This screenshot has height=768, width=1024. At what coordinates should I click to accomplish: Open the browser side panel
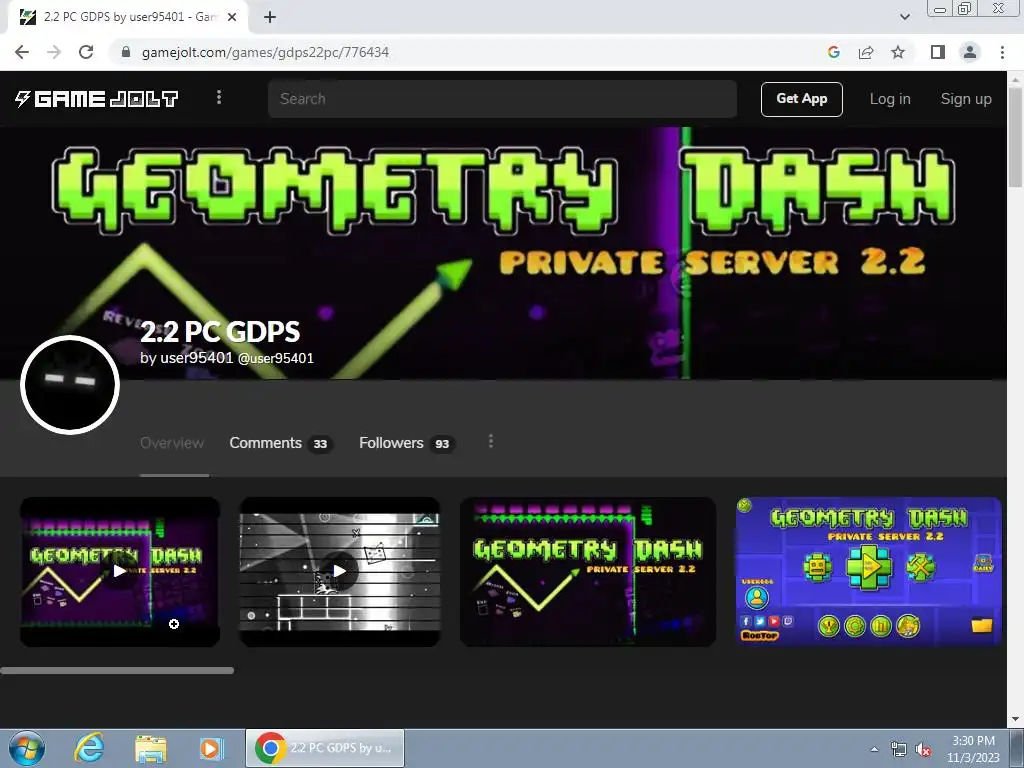click(x=938, y=52)
